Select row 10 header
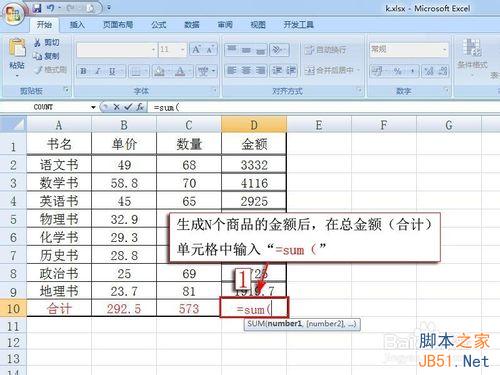 tap(13, 308)
